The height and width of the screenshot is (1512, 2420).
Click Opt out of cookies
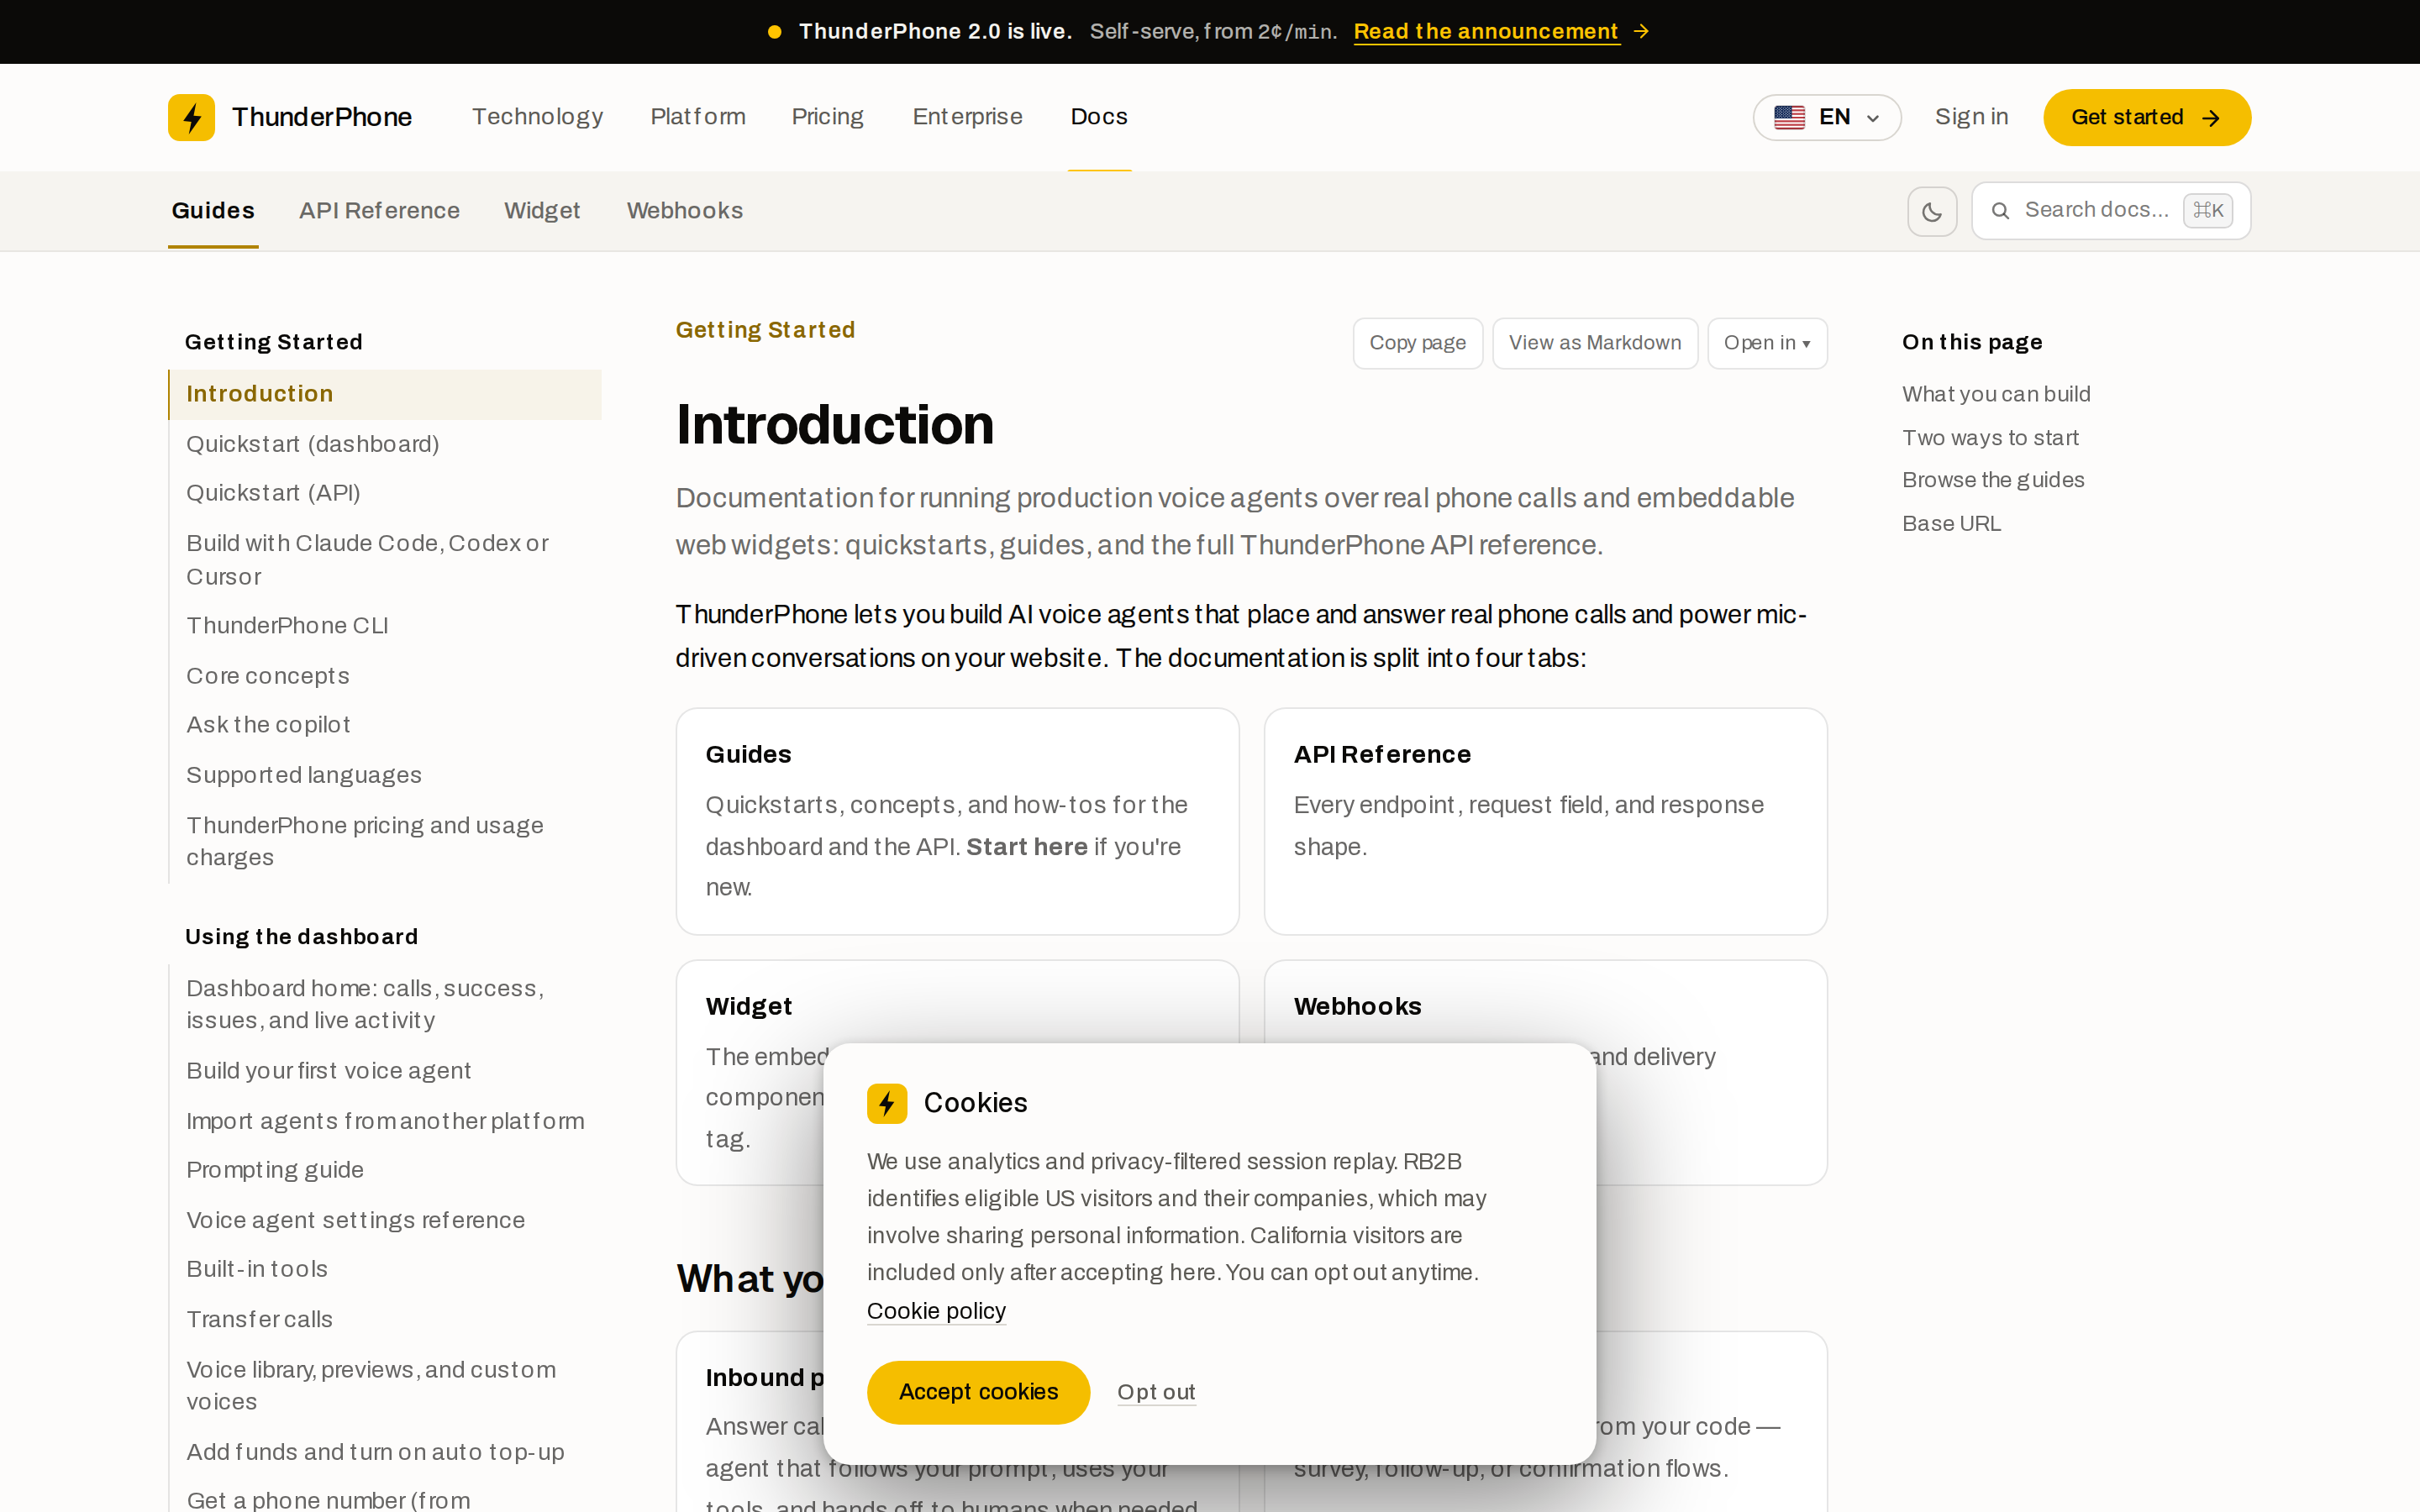1156,1392
